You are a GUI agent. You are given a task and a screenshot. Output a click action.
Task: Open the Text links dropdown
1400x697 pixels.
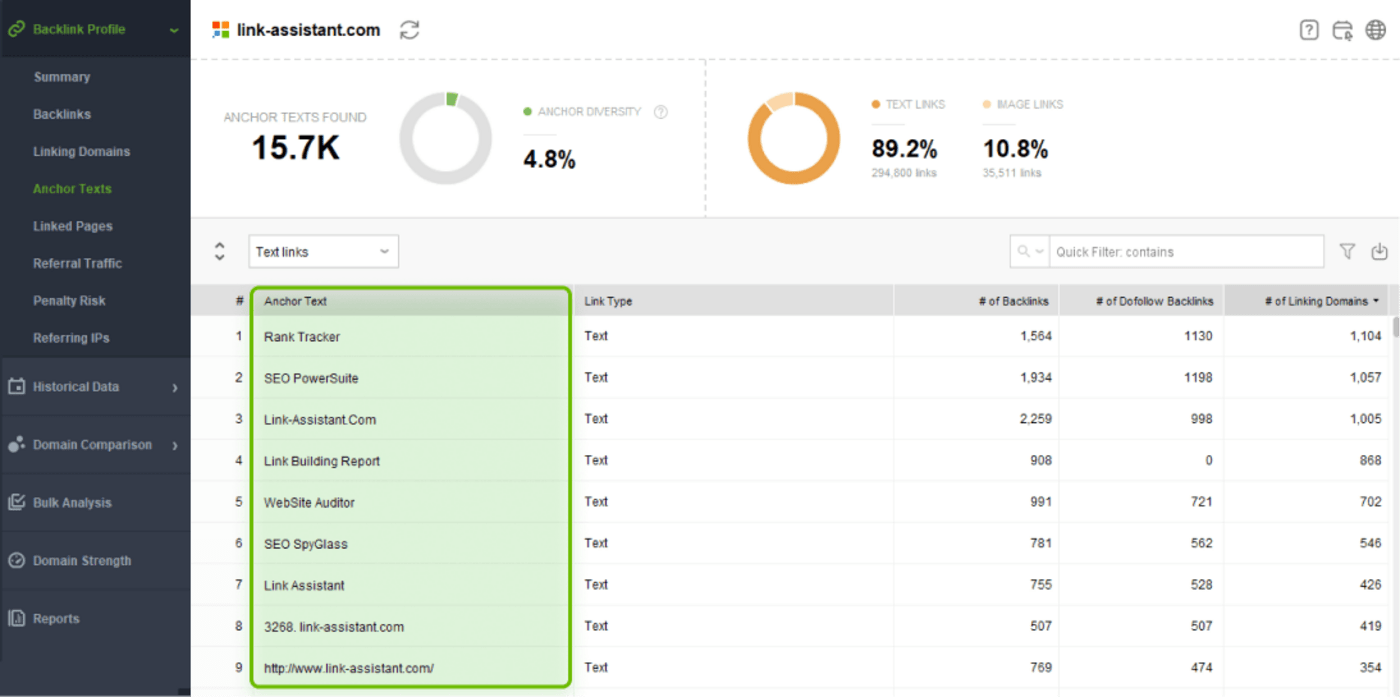(x=322, y=251)
